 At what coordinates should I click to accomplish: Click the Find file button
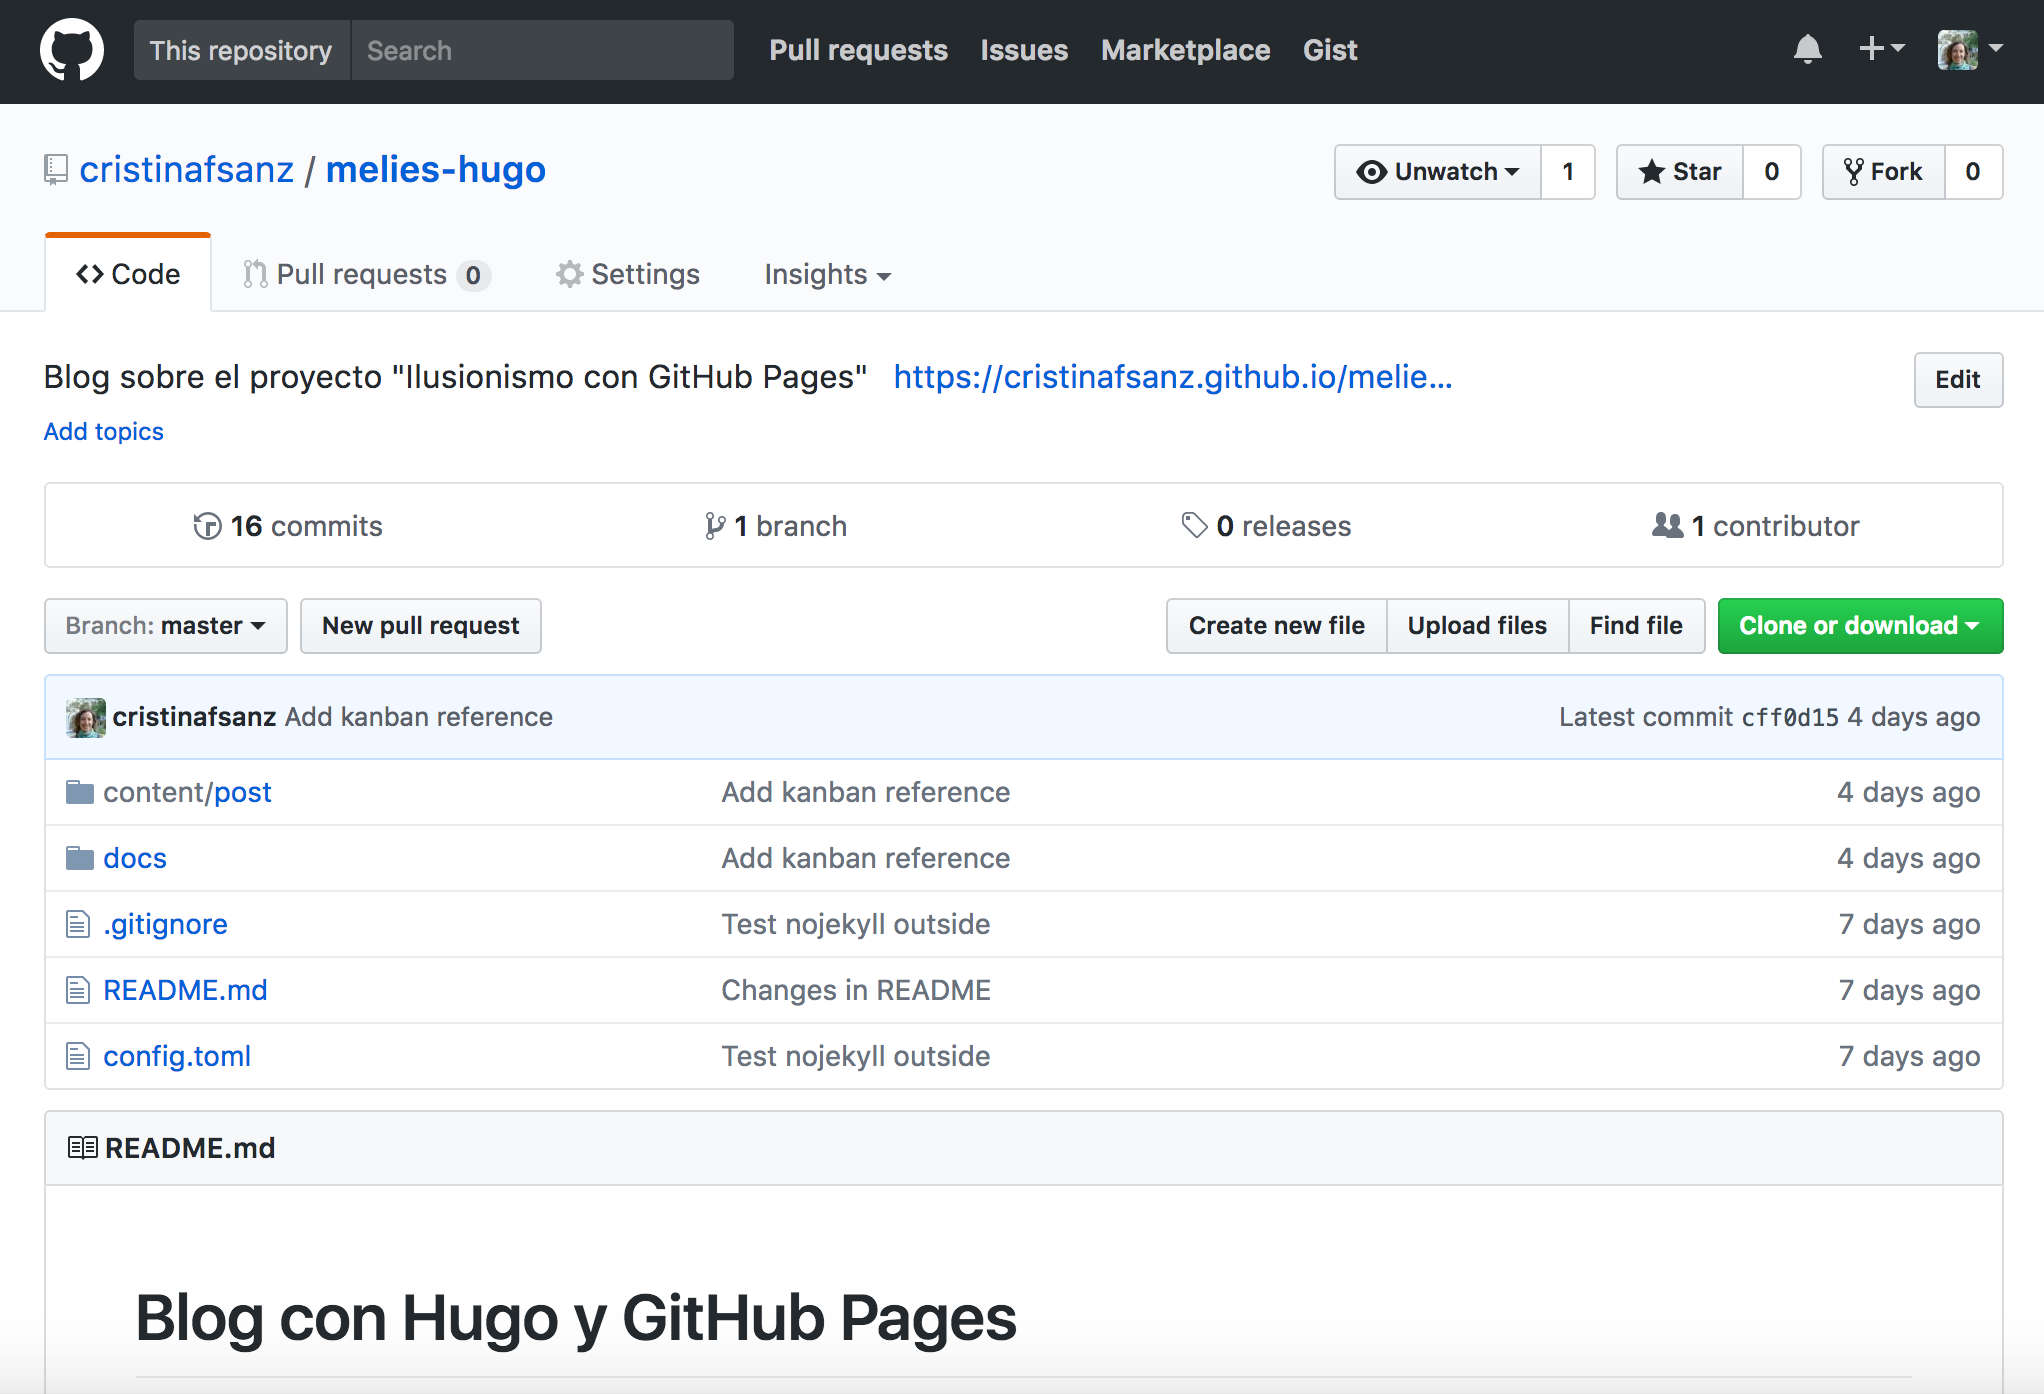(1636, 626)
